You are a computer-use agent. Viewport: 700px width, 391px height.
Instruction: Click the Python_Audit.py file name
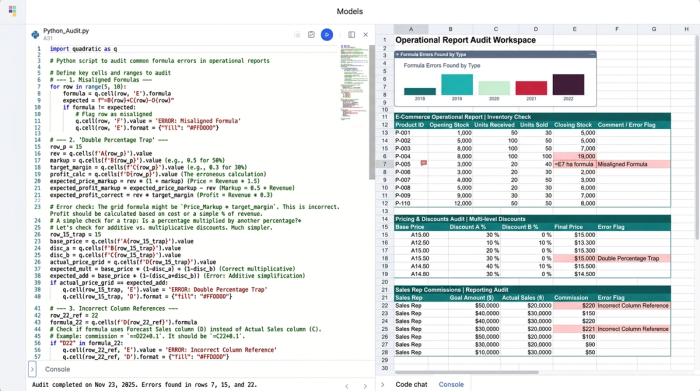pos(66,31)
